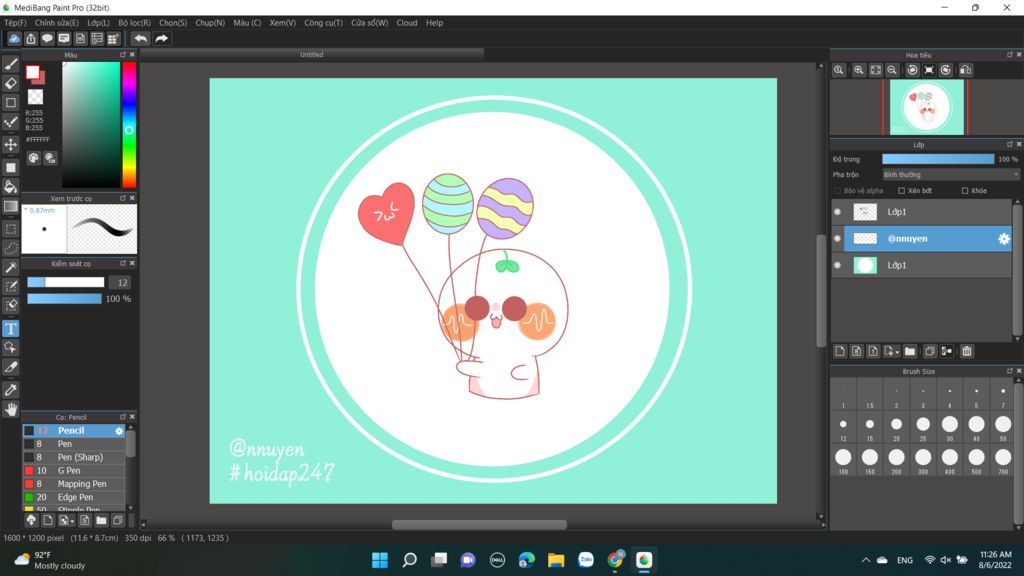Select the rectangular Select tool
The image size is (1024, 576).
[10, 229]
